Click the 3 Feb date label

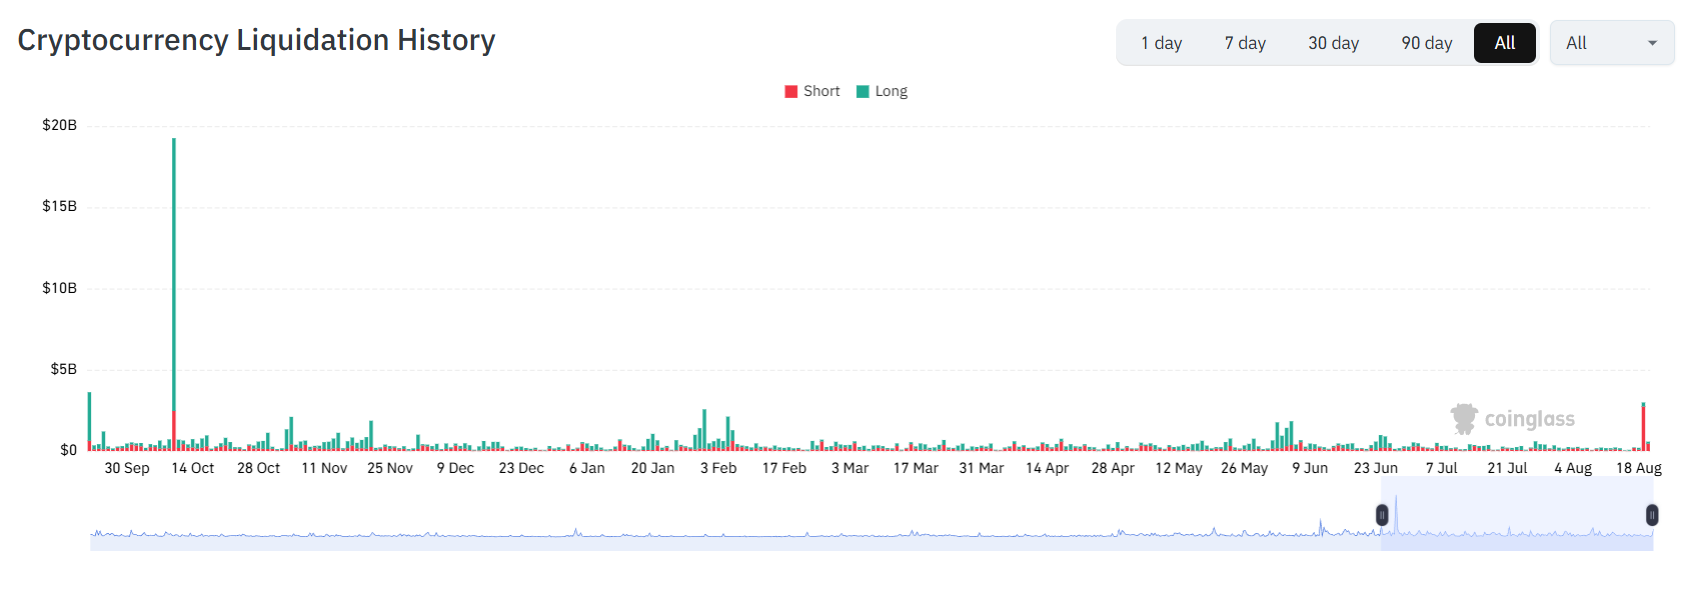coord(718,468)
